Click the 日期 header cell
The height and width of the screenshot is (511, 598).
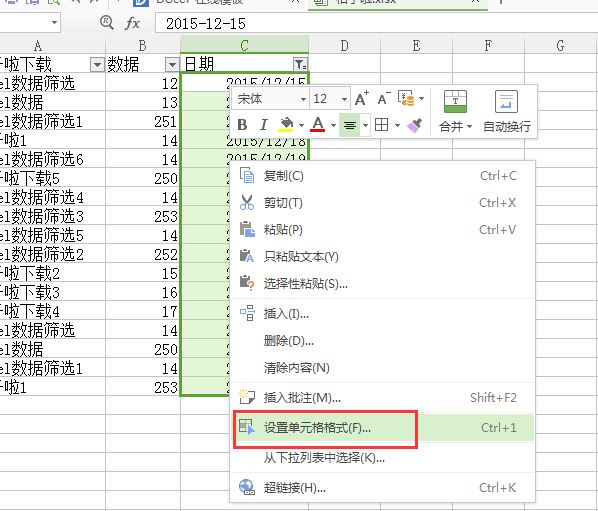pyautogui.click(x=244, y=64)
